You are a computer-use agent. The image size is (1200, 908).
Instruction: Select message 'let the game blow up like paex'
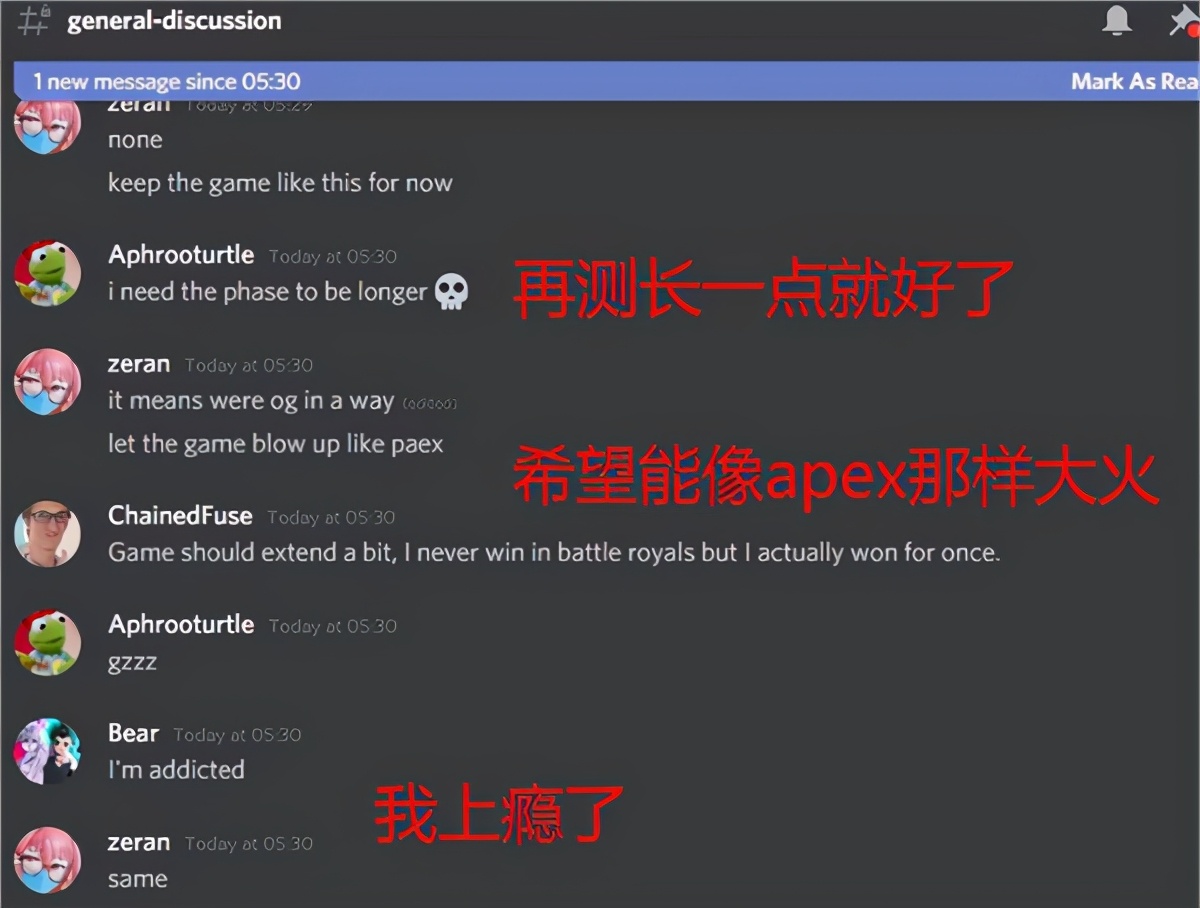pos(275,444)
